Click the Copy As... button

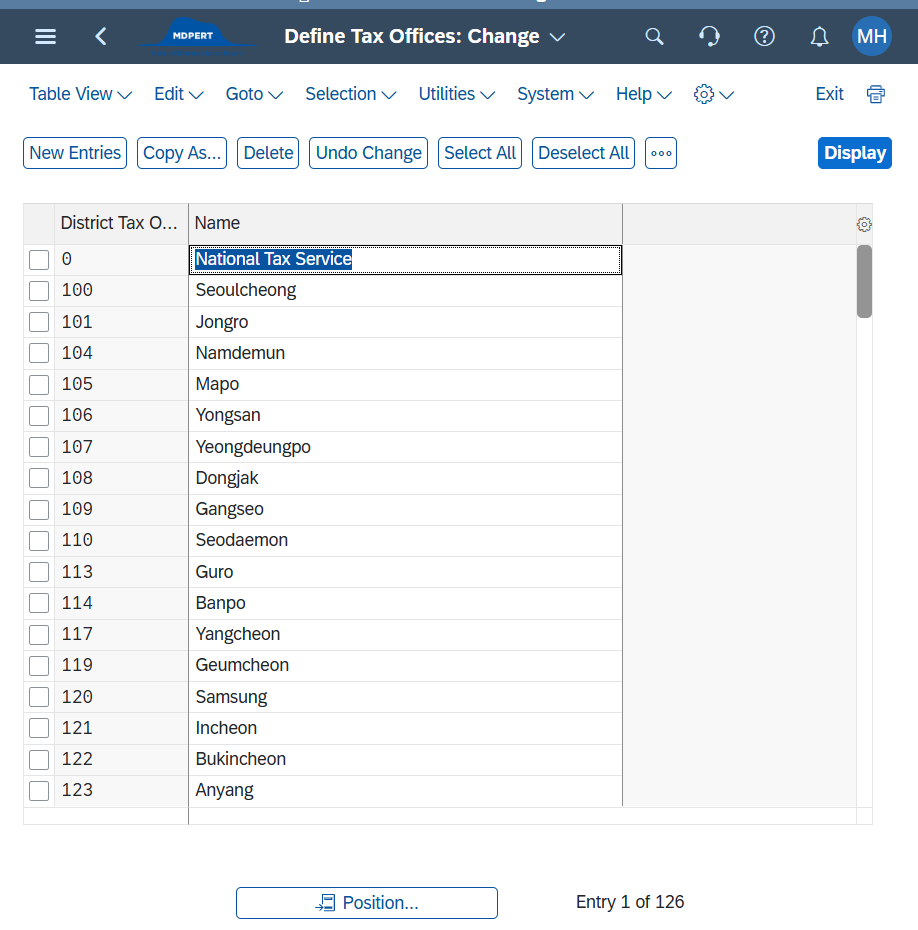point(182,153)
